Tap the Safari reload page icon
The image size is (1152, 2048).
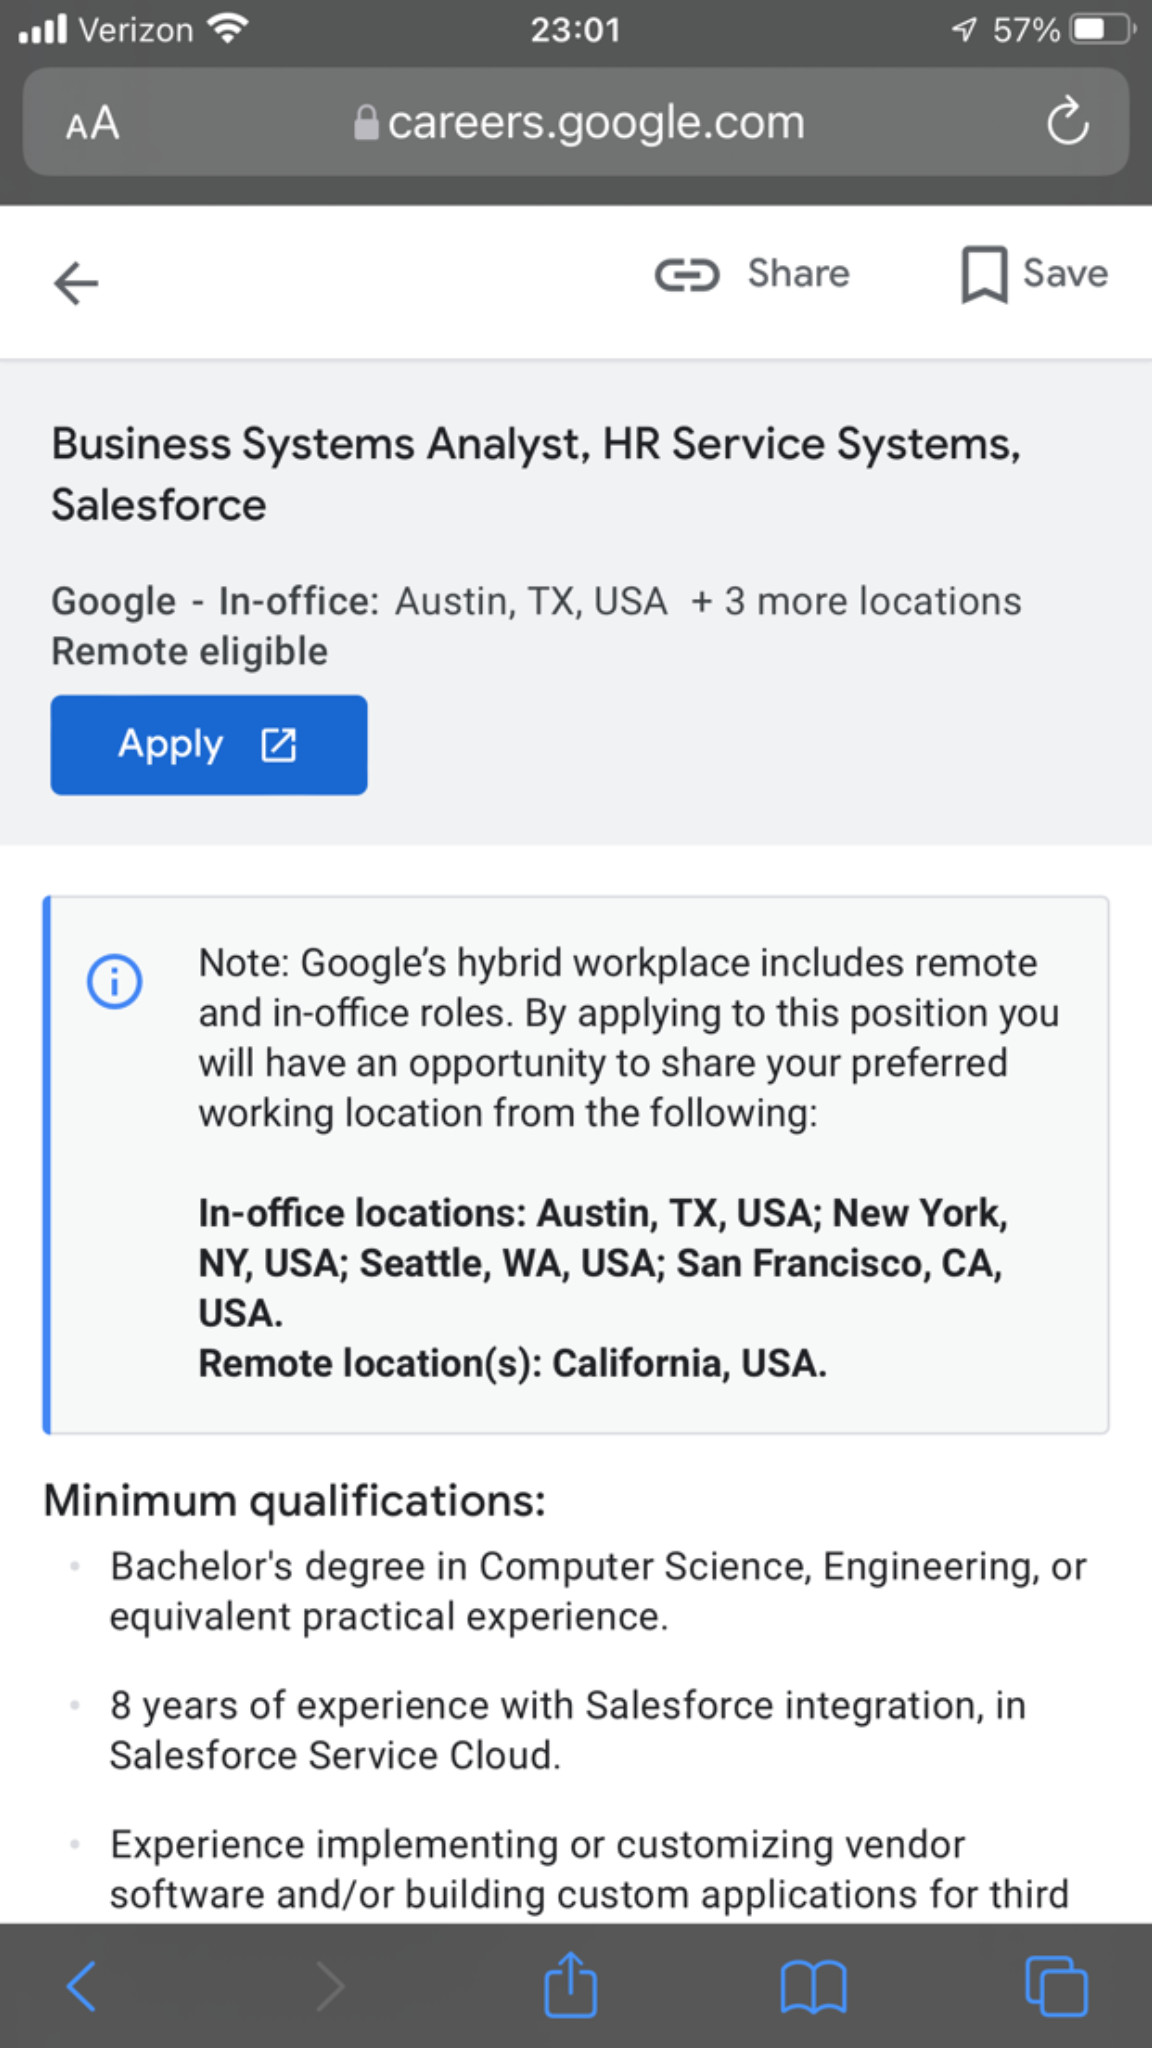(1066, 123)
